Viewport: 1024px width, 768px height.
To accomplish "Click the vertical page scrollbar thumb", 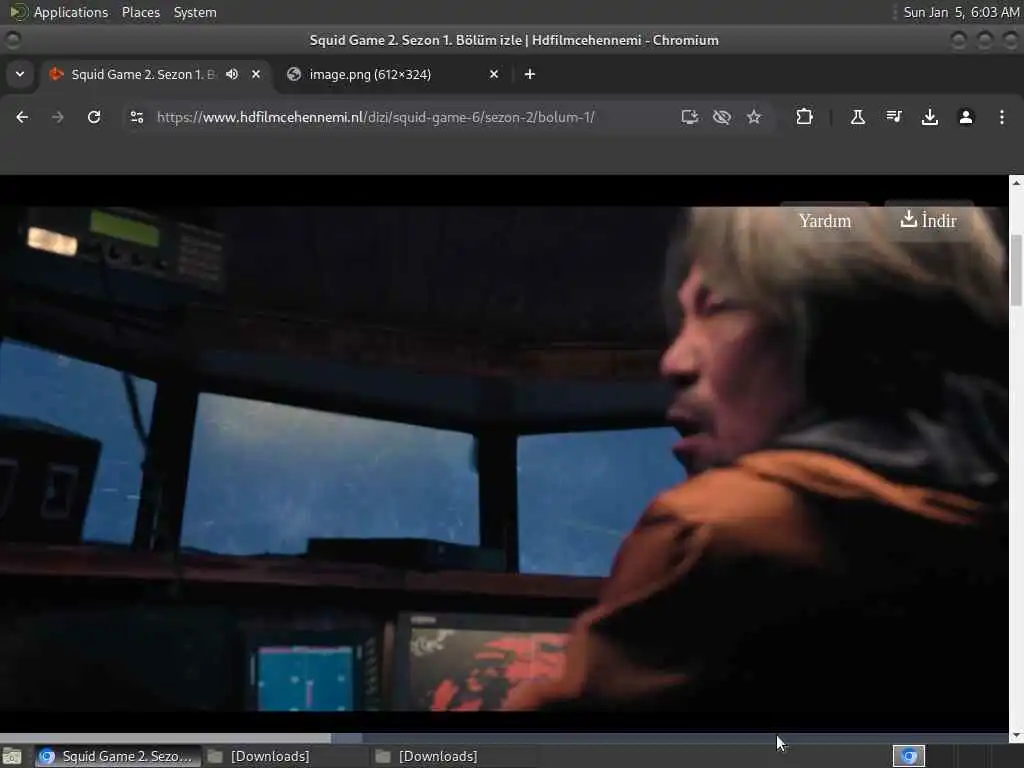I will click(1016, 269).
